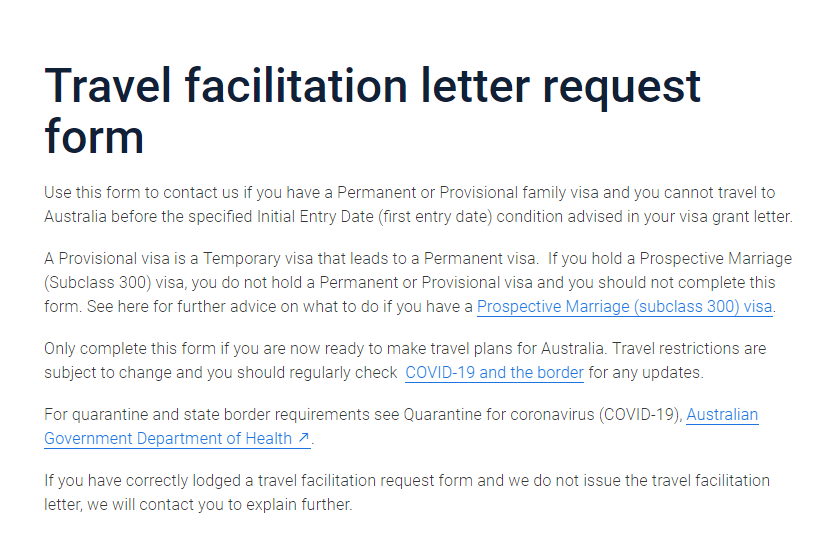Click the text "subject to change and you should regularly check"
This screenshot has width=835, height=539.
[220, 373]
